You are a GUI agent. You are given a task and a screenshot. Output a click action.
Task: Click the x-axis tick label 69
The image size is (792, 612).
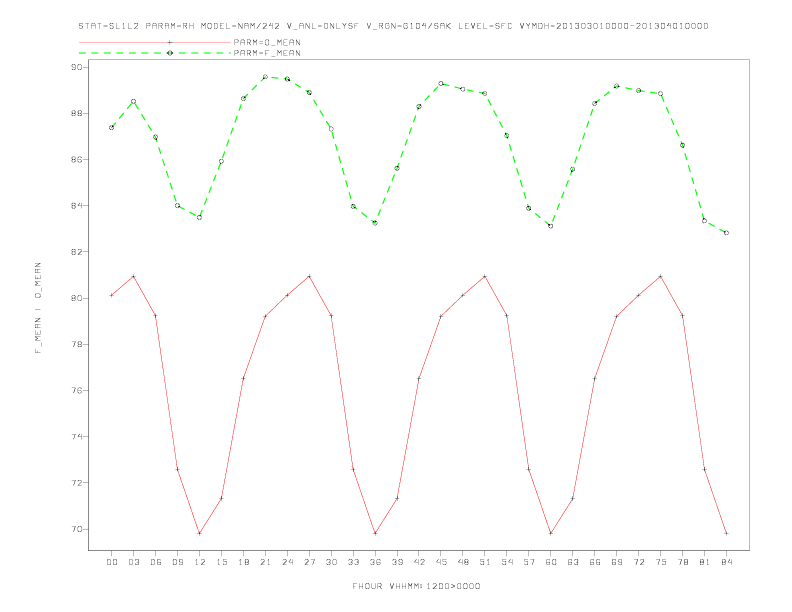click(617, 562)
